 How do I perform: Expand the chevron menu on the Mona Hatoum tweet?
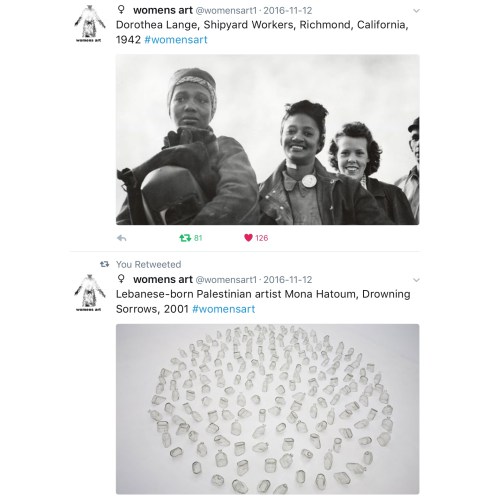tap(416, 280)
